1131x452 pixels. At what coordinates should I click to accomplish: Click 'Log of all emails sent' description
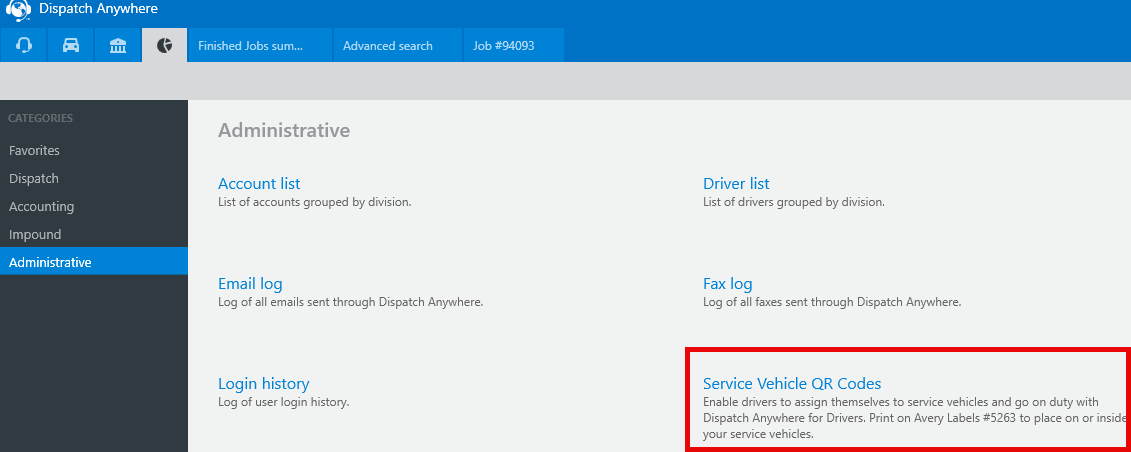(351, 302)
